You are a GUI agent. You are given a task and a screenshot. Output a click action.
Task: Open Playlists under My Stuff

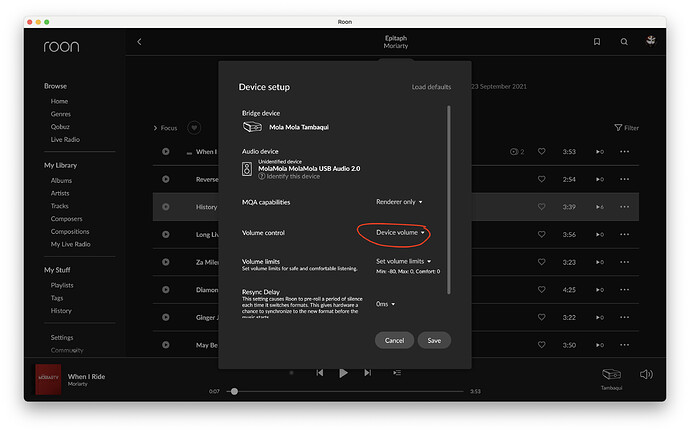click(x=62, y=285)
